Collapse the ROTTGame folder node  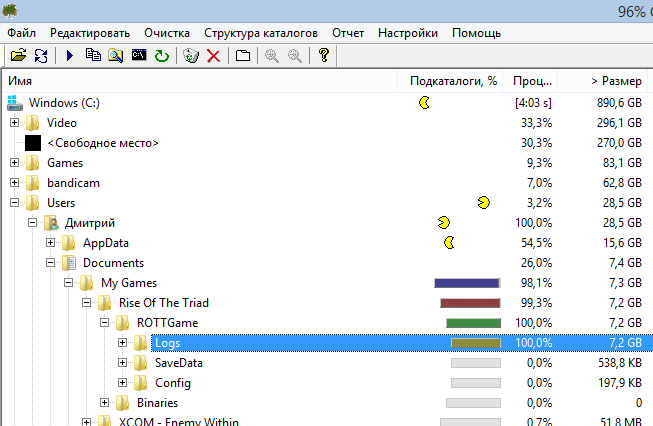[x=104, y=322]
